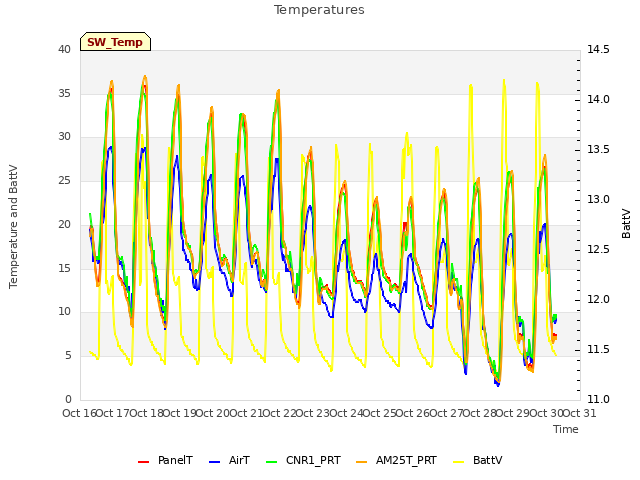This screenshot has height=480, width=640.
Task: Click the 40 left axis tick label
Action: (64, 50)
